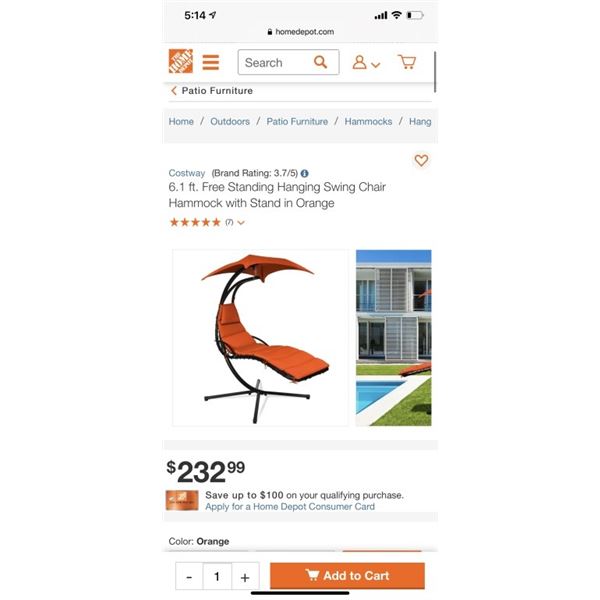Image resolution: width=600 pixels, height=600 pixels.
Task: Click the Add to Cart button
Action: (x=347, y=576)
